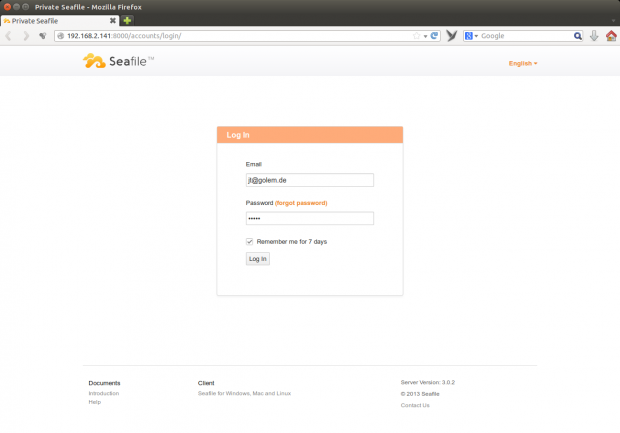The width and height of the screenshot is (620, 433).
Task: Click the paw icon beside the address bar
Action: click(43, 36)
